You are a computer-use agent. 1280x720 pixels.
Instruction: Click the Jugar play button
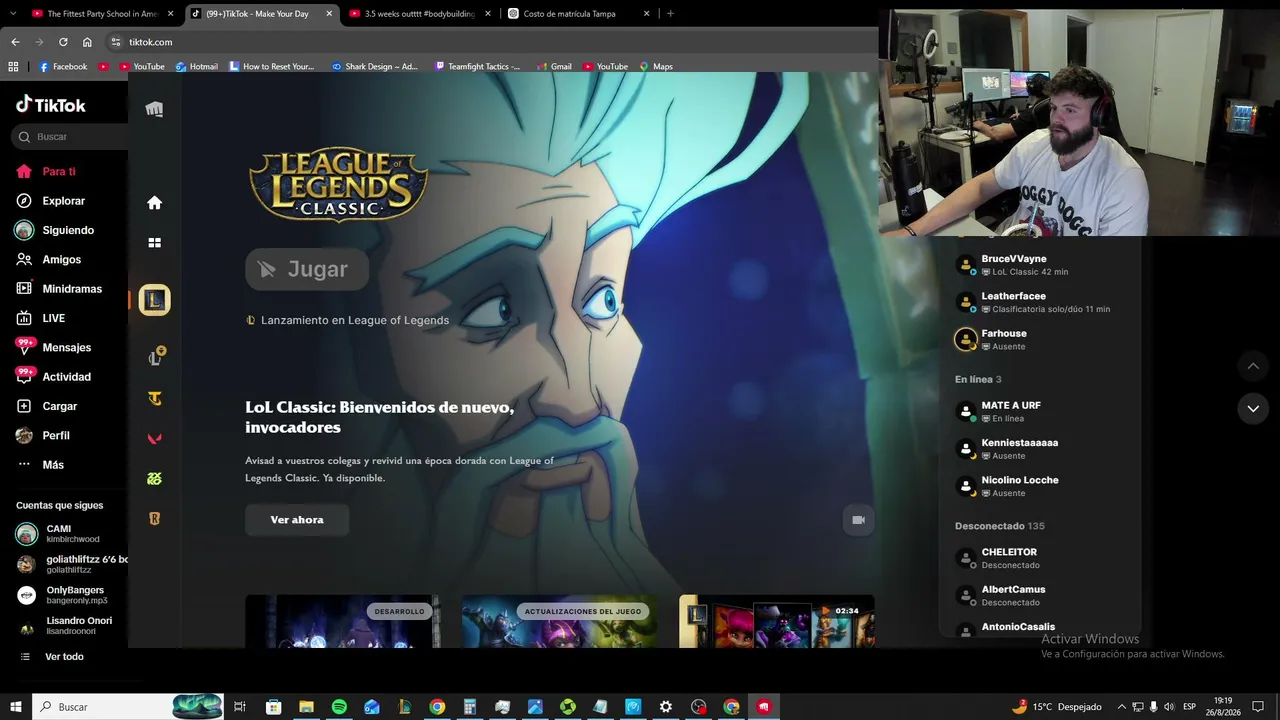(x=307, y=269)
